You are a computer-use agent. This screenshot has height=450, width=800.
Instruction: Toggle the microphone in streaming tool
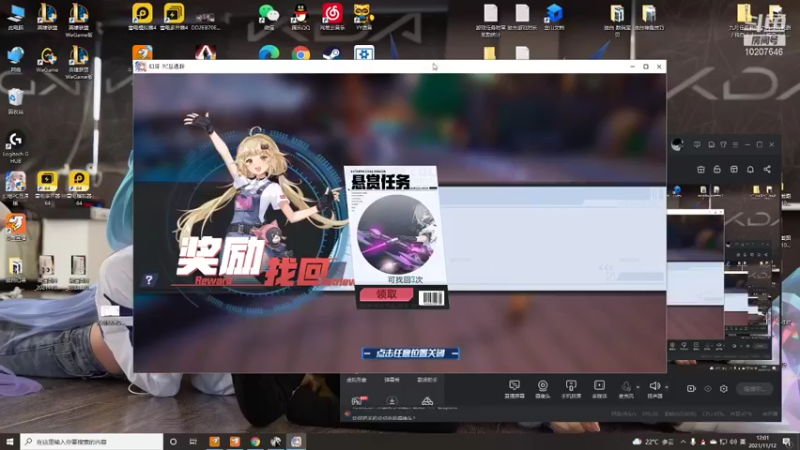click(x=626, y=388)
